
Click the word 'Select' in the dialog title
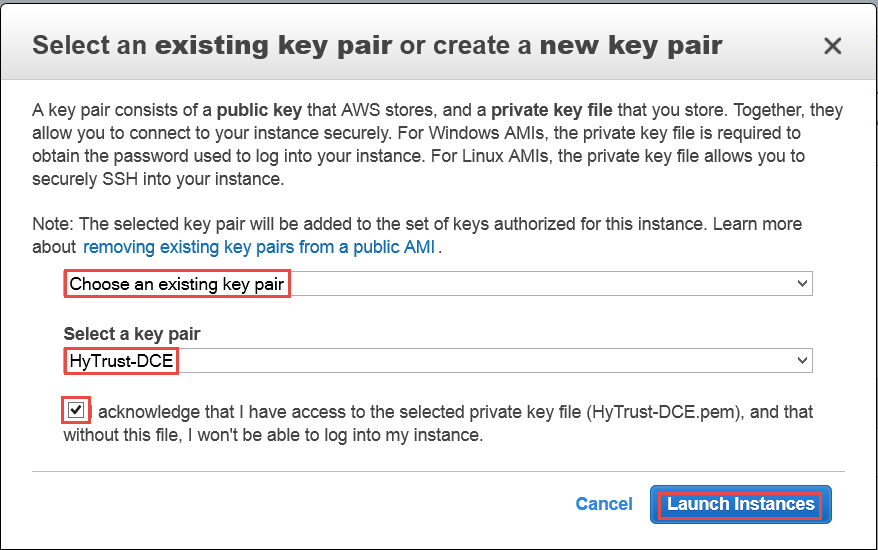(x=76, y=46)
